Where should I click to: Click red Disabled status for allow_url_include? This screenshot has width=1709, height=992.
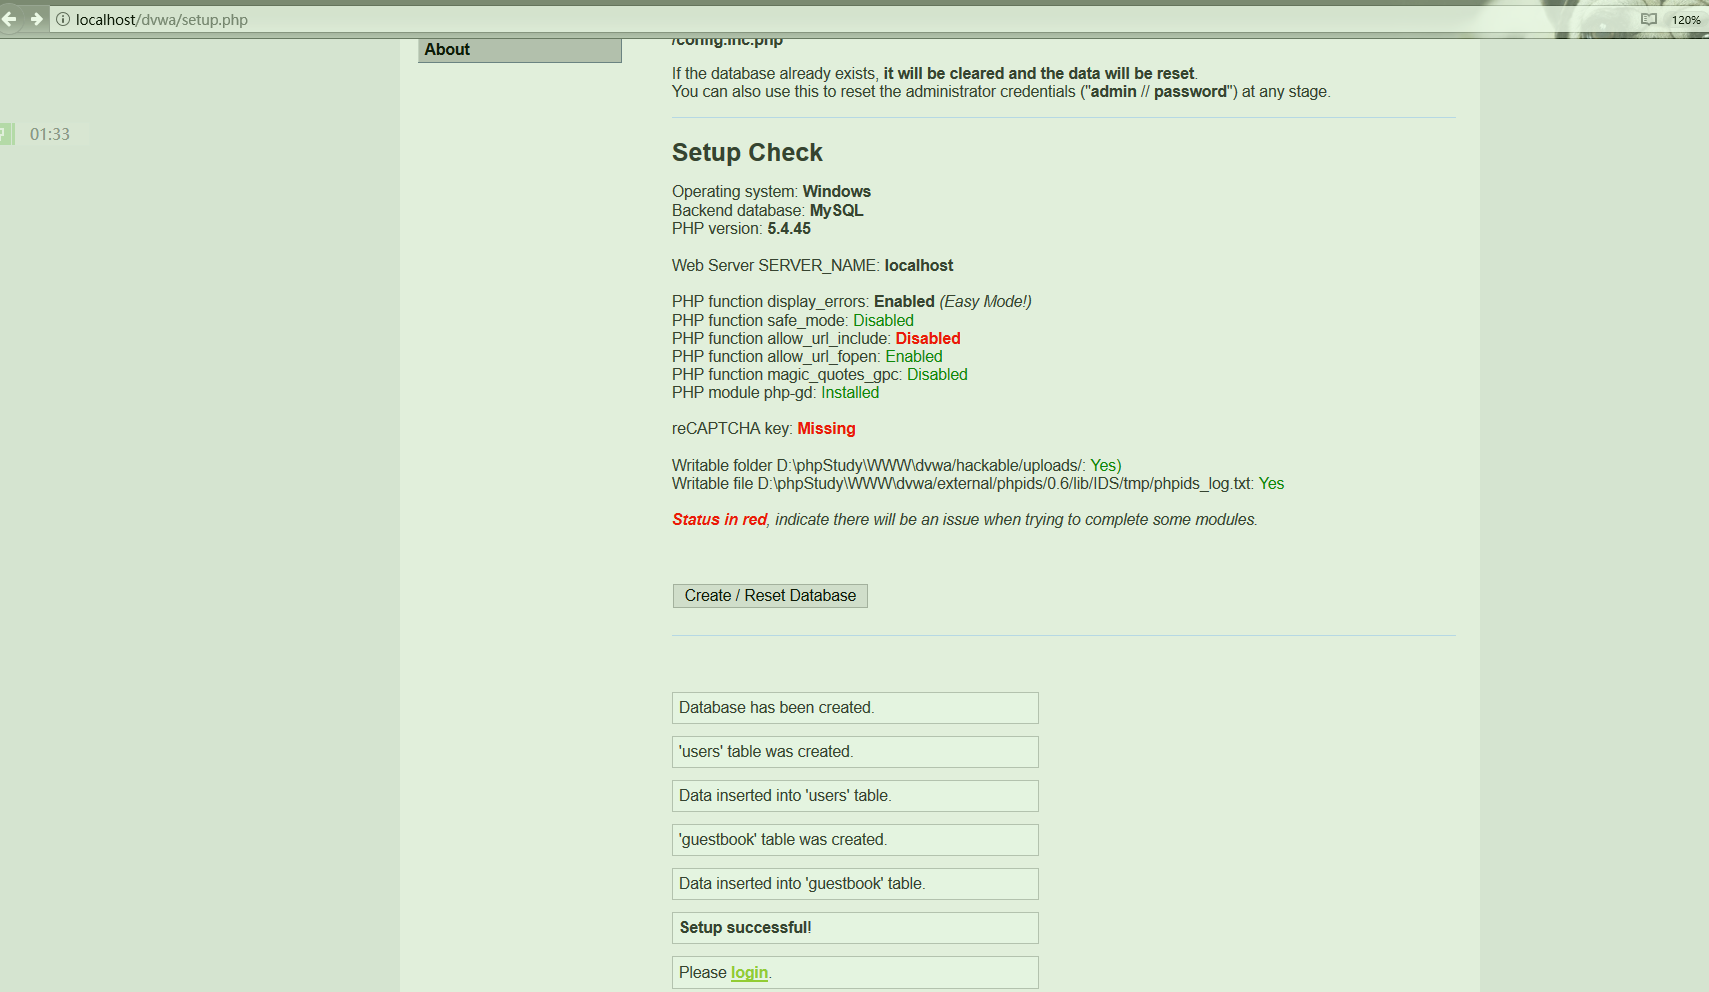pos(927,339)
